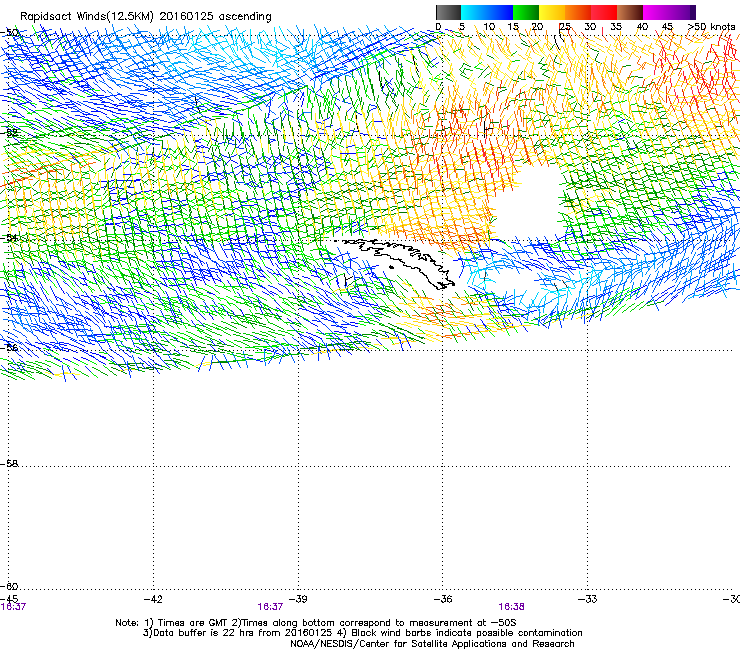
Task: Click the orange 25-30 knots legend swatch
Action: [578, 12]
